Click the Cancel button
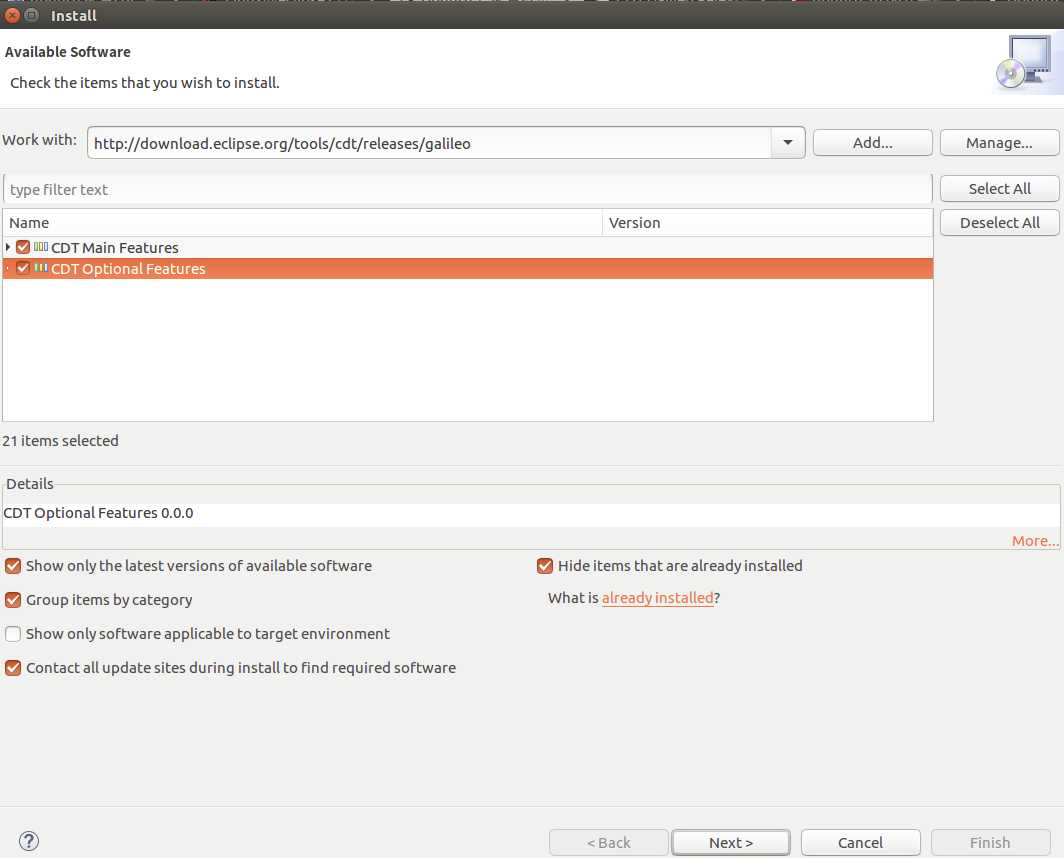Viewport: 1064px width, 858px height. coord(860,842)
